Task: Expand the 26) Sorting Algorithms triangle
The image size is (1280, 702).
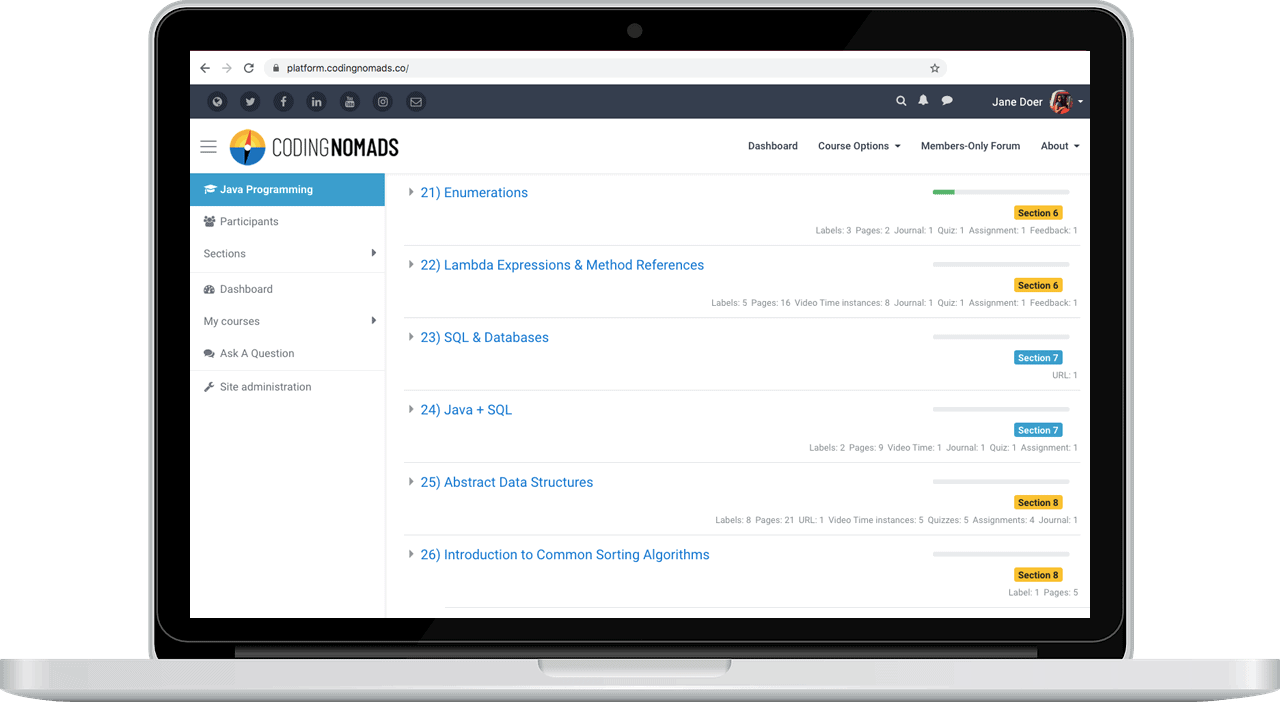Action: click(411, 554)
